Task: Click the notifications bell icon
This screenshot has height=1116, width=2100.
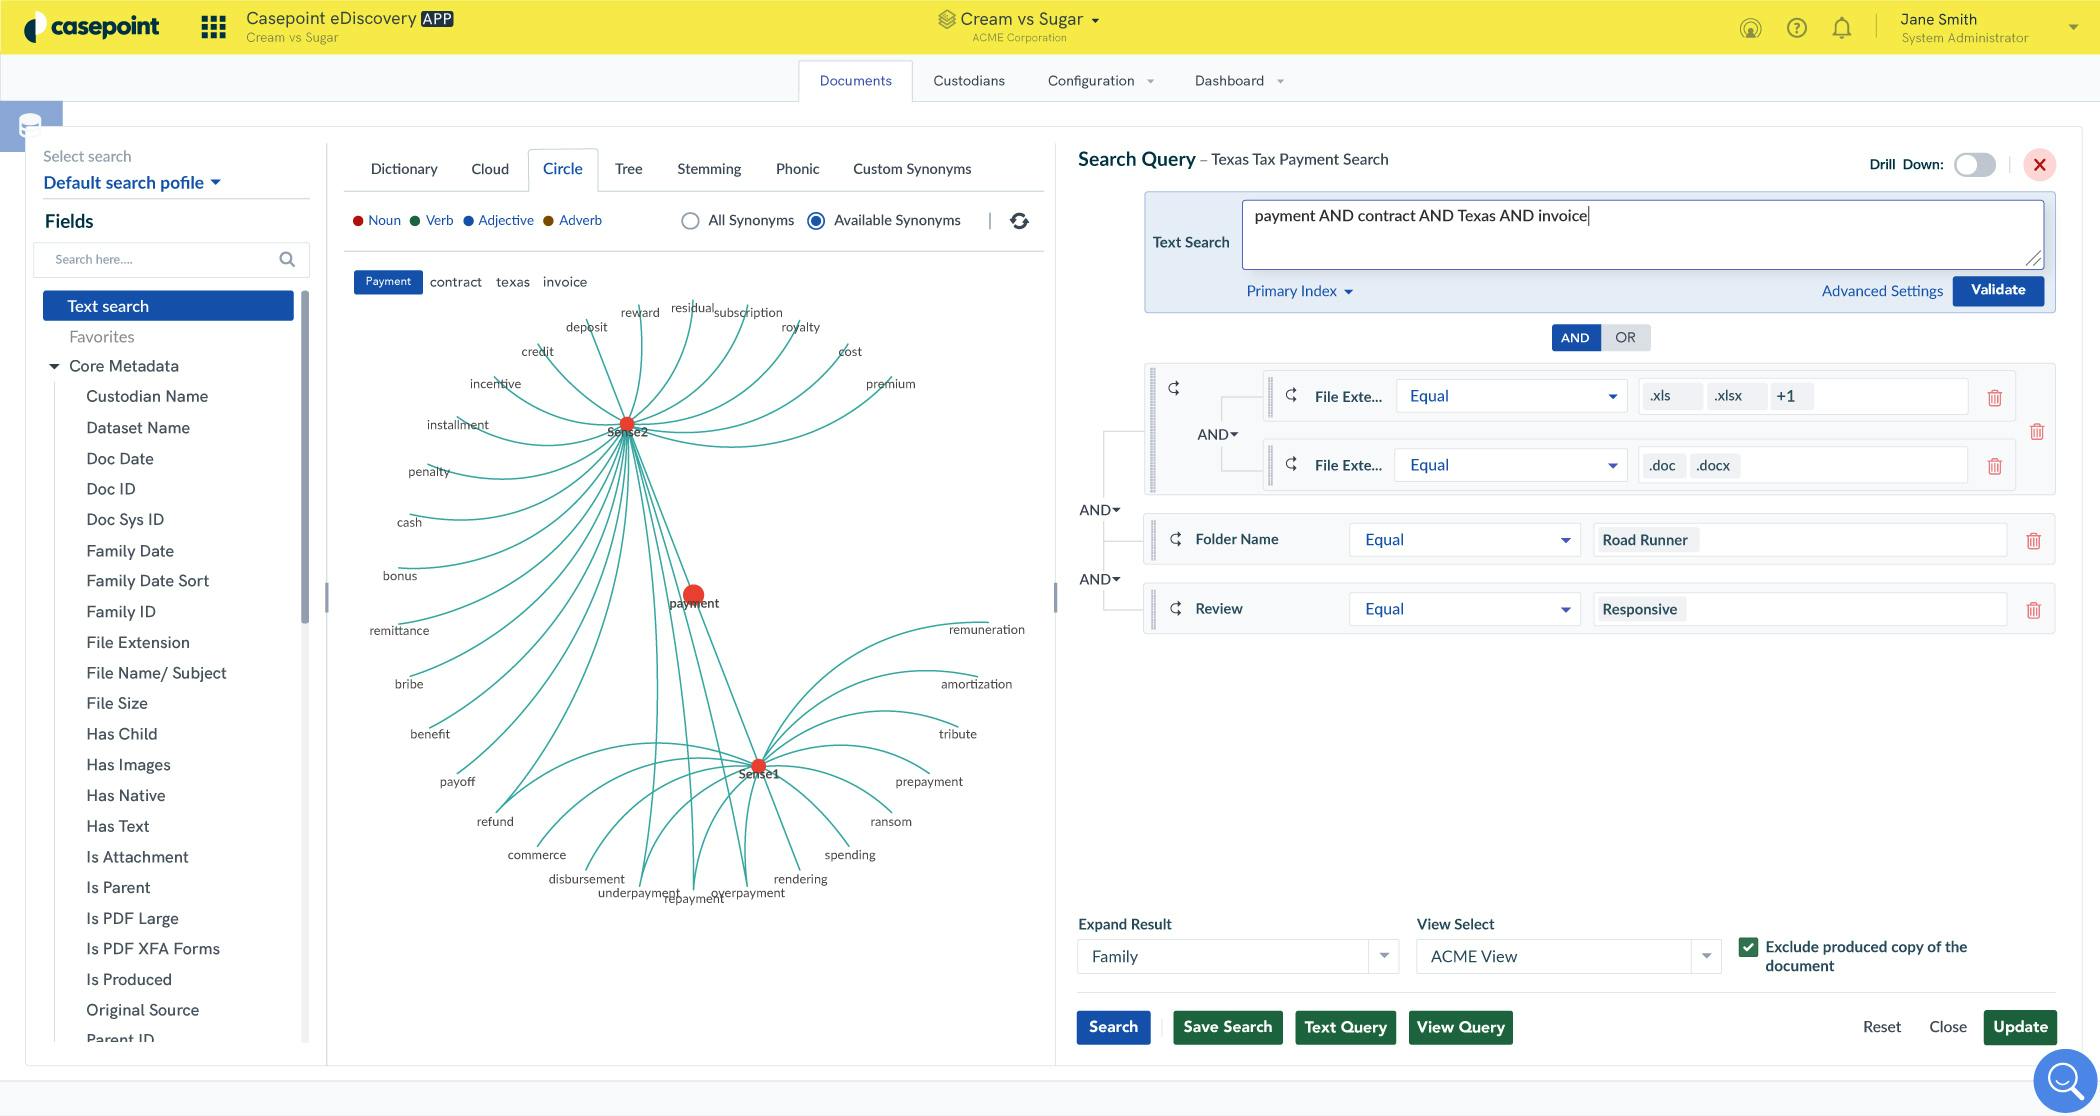Action: coord(1841,28)
